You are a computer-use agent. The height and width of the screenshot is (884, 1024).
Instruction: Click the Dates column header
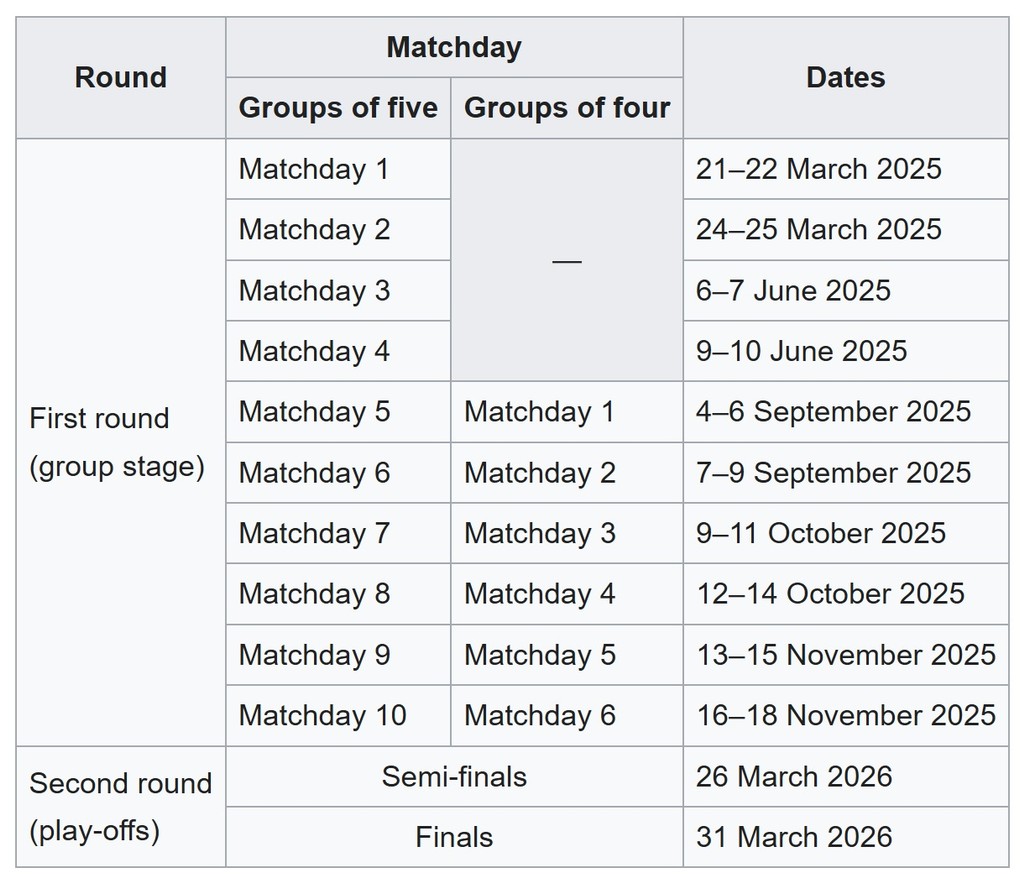[x=845, y=78]
